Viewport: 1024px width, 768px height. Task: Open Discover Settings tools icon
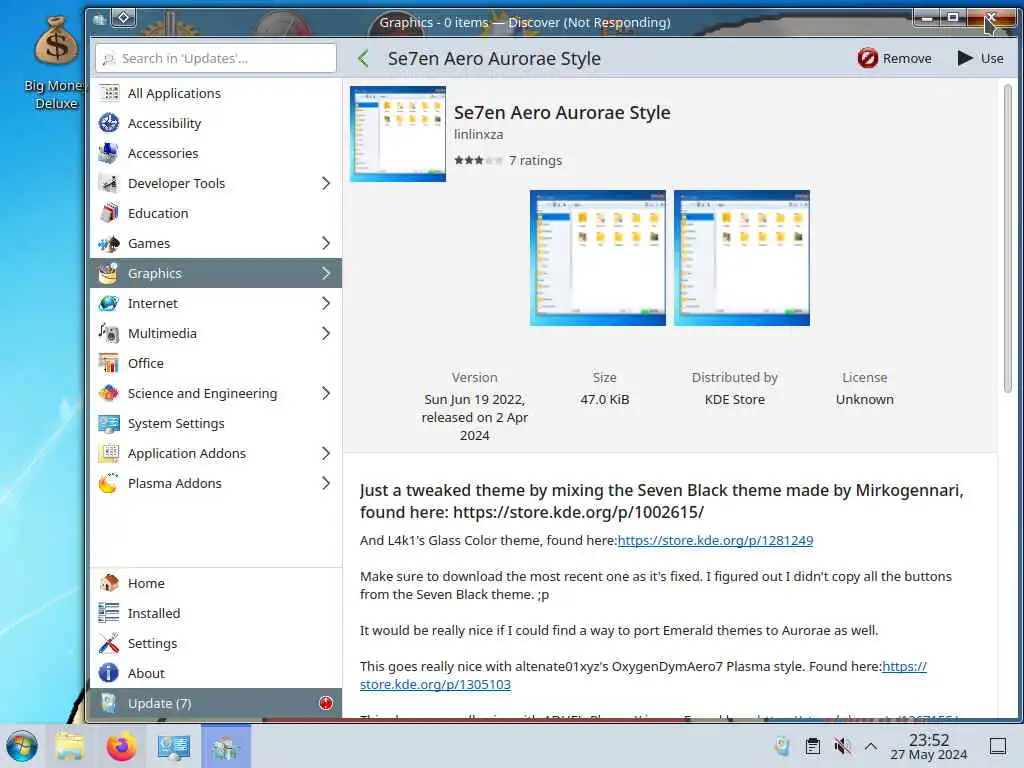coord(109,643)
